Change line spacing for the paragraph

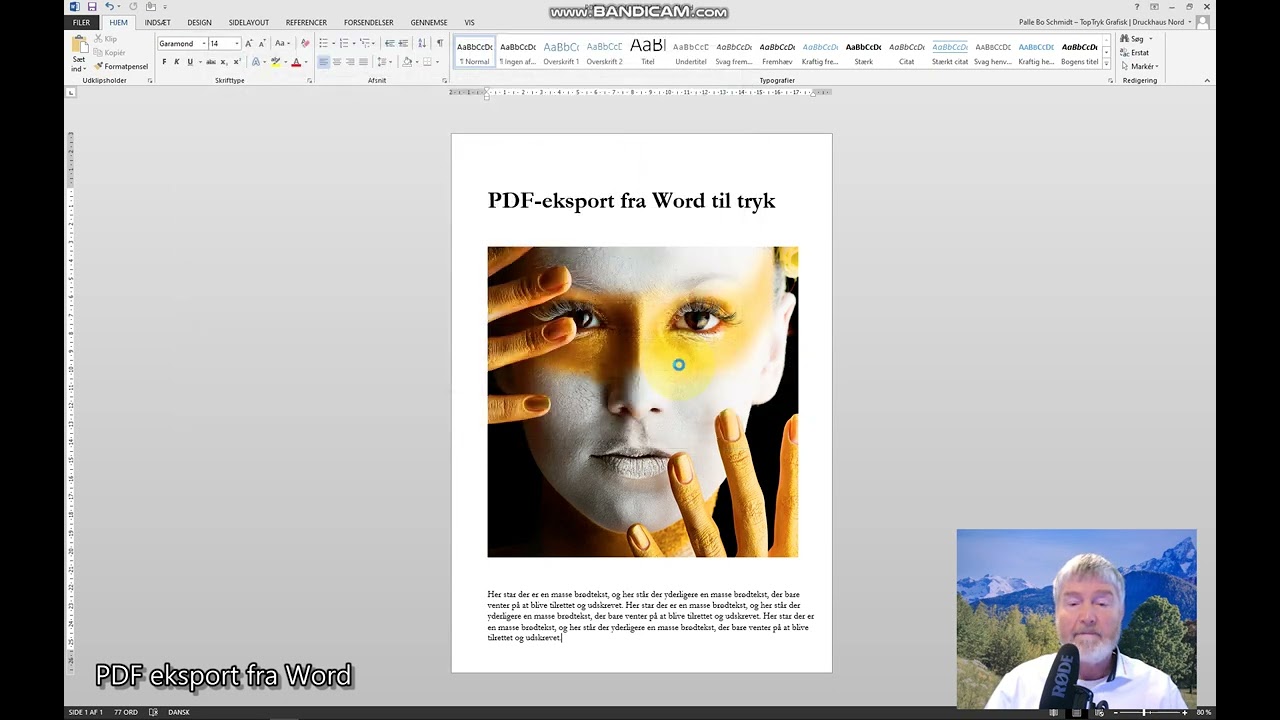pos(384,62)
